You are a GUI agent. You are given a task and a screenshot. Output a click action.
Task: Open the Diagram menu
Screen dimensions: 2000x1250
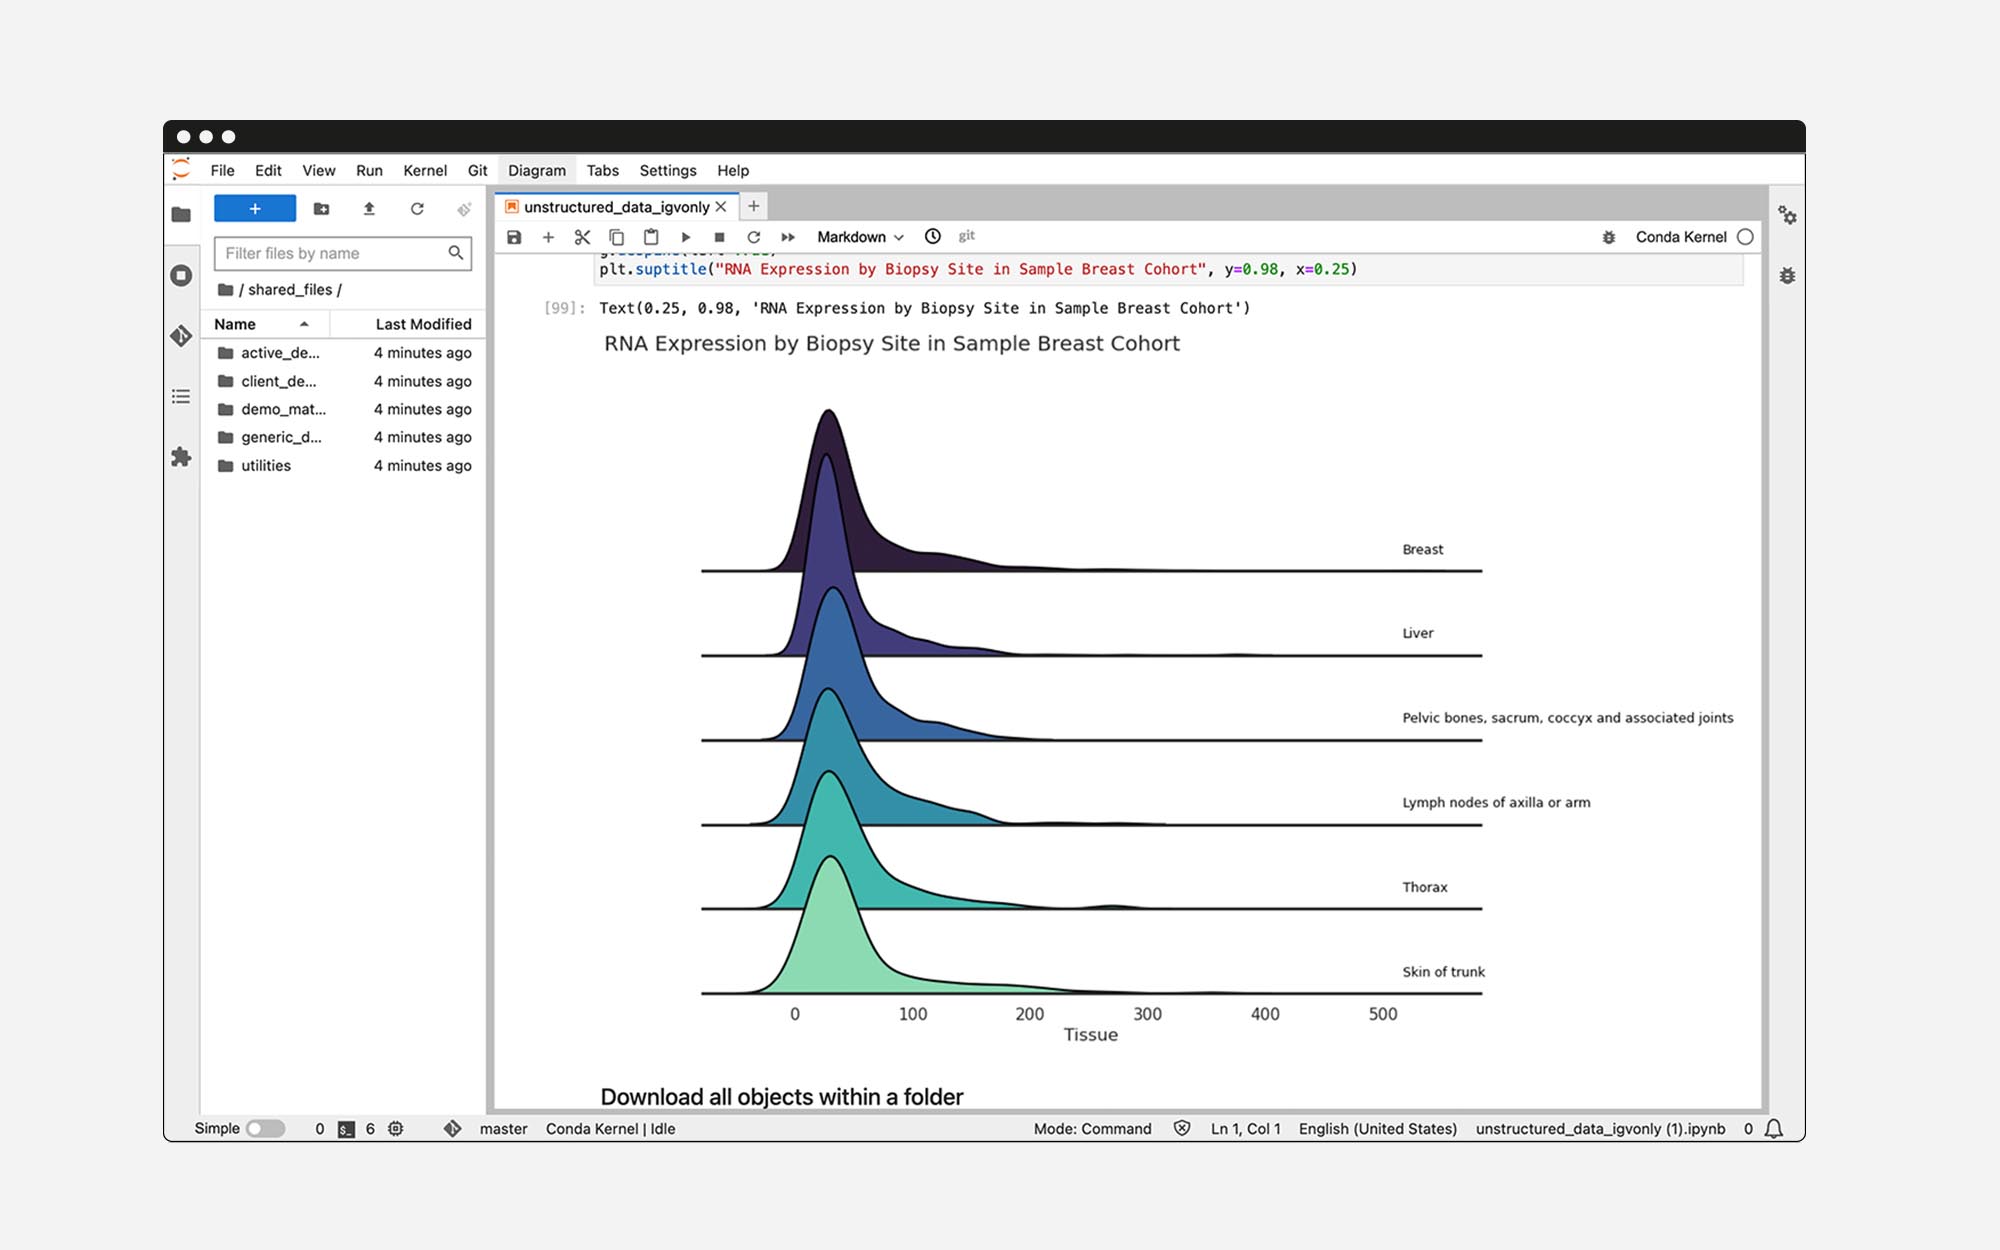tap(537, 170)
